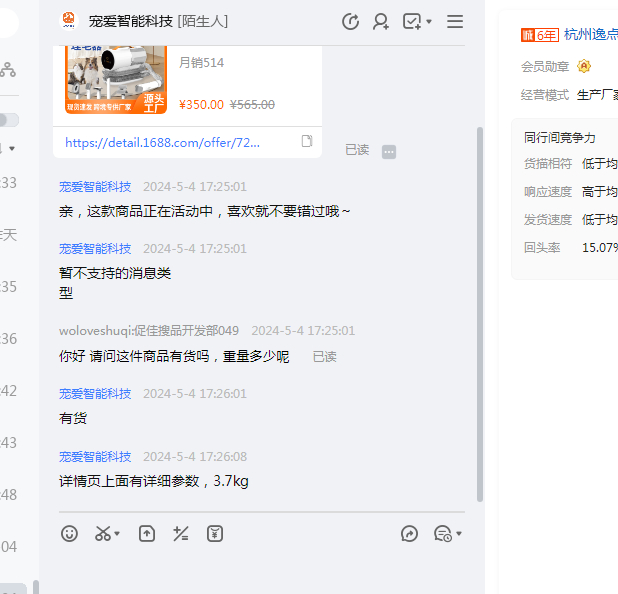Click the message text 有货
Viewport: 618px width, 594px height.
tap(73, 418)
